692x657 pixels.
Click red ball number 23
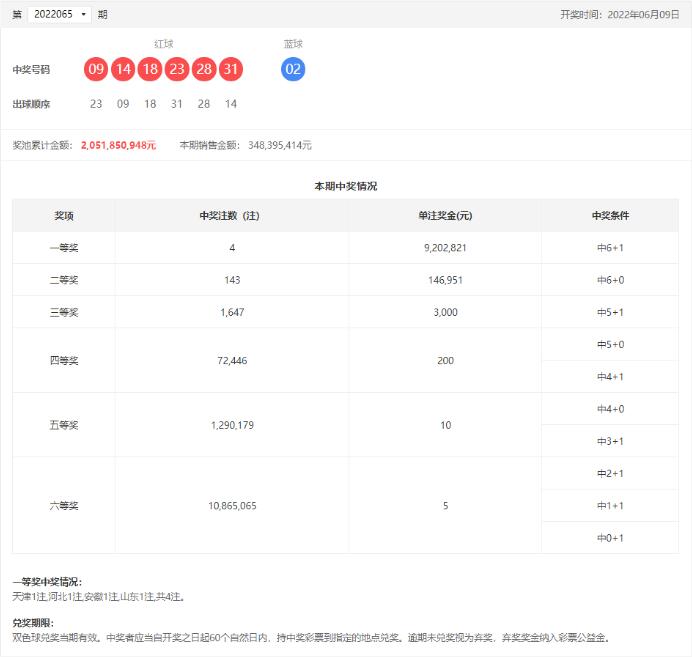click(177, 69)
